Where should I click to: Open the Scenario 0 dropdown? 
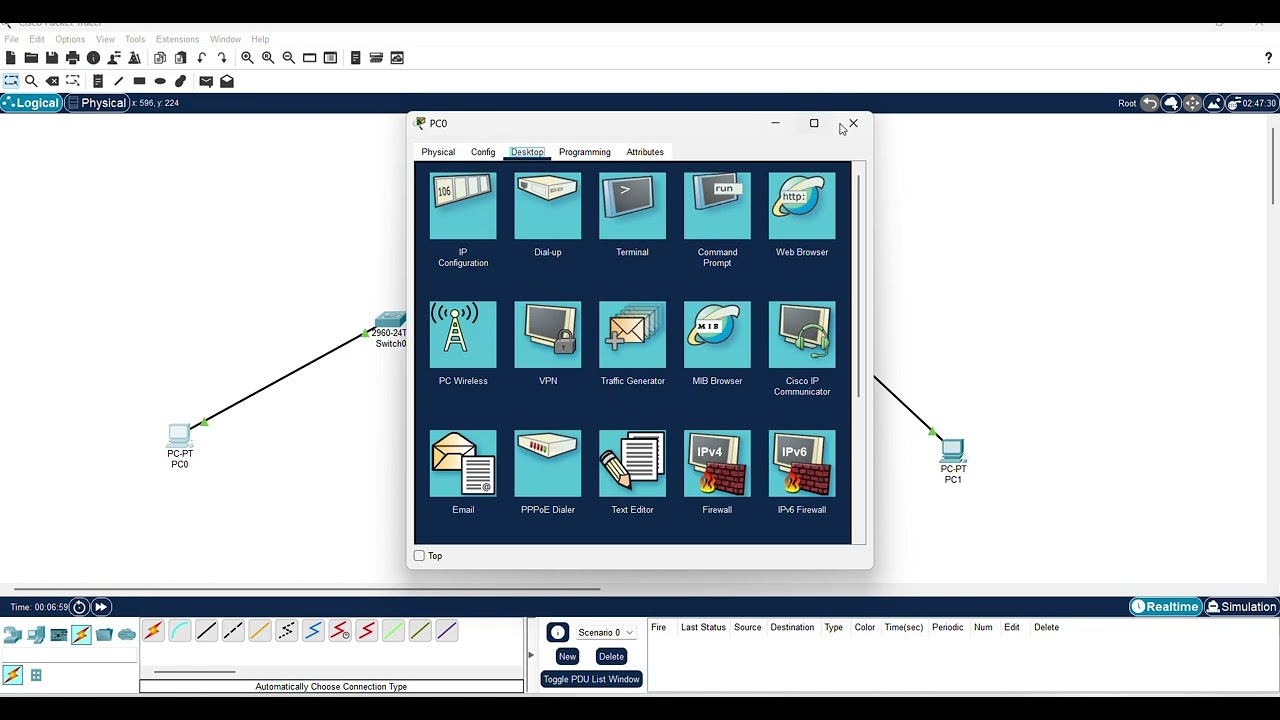point(606,633)
